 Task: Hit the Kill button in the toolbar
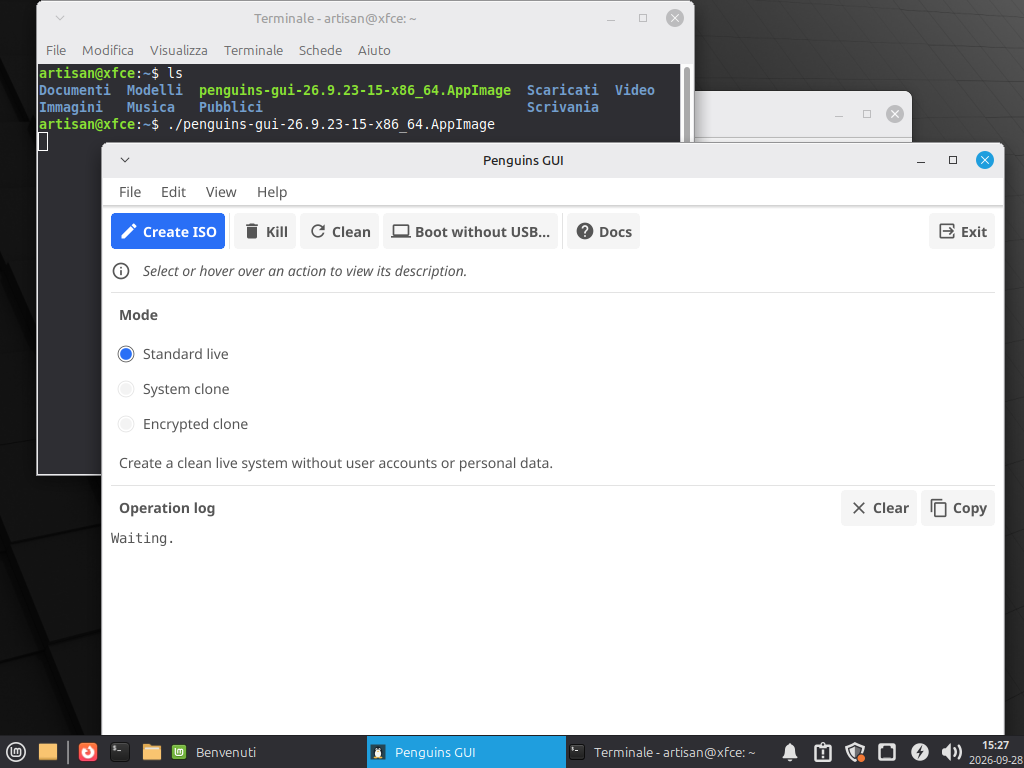(265, 231)
